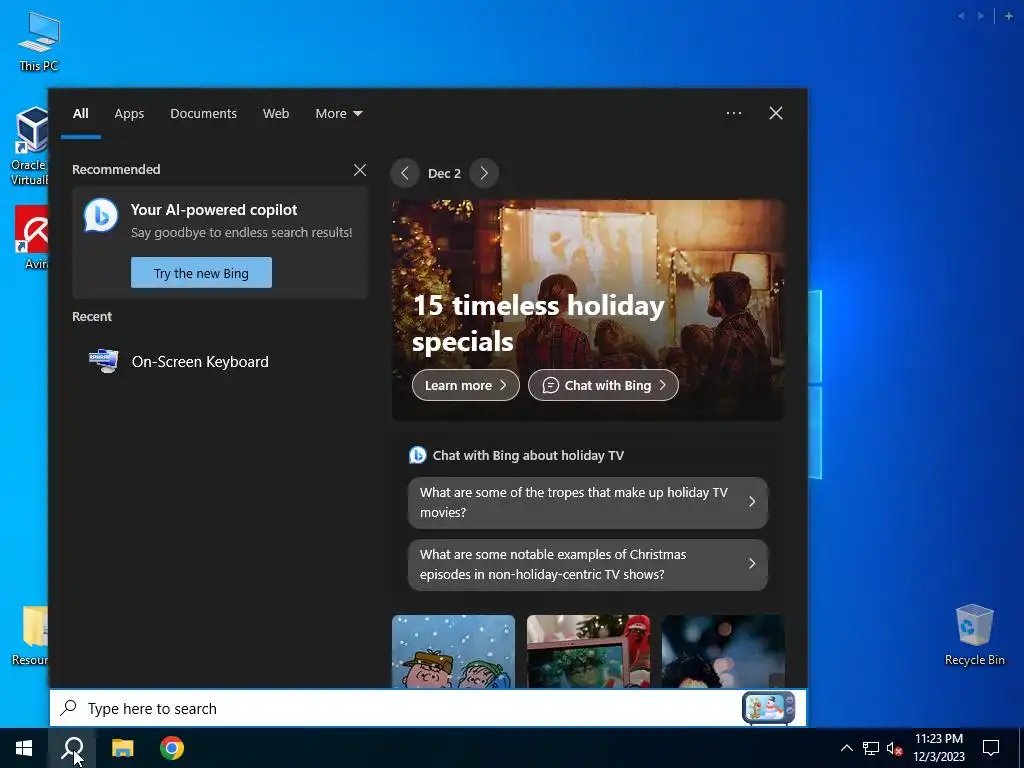Select the Avira desktop shortcut
The image size is (1024, 768).
pyautogui.click(x=31, y=238)
